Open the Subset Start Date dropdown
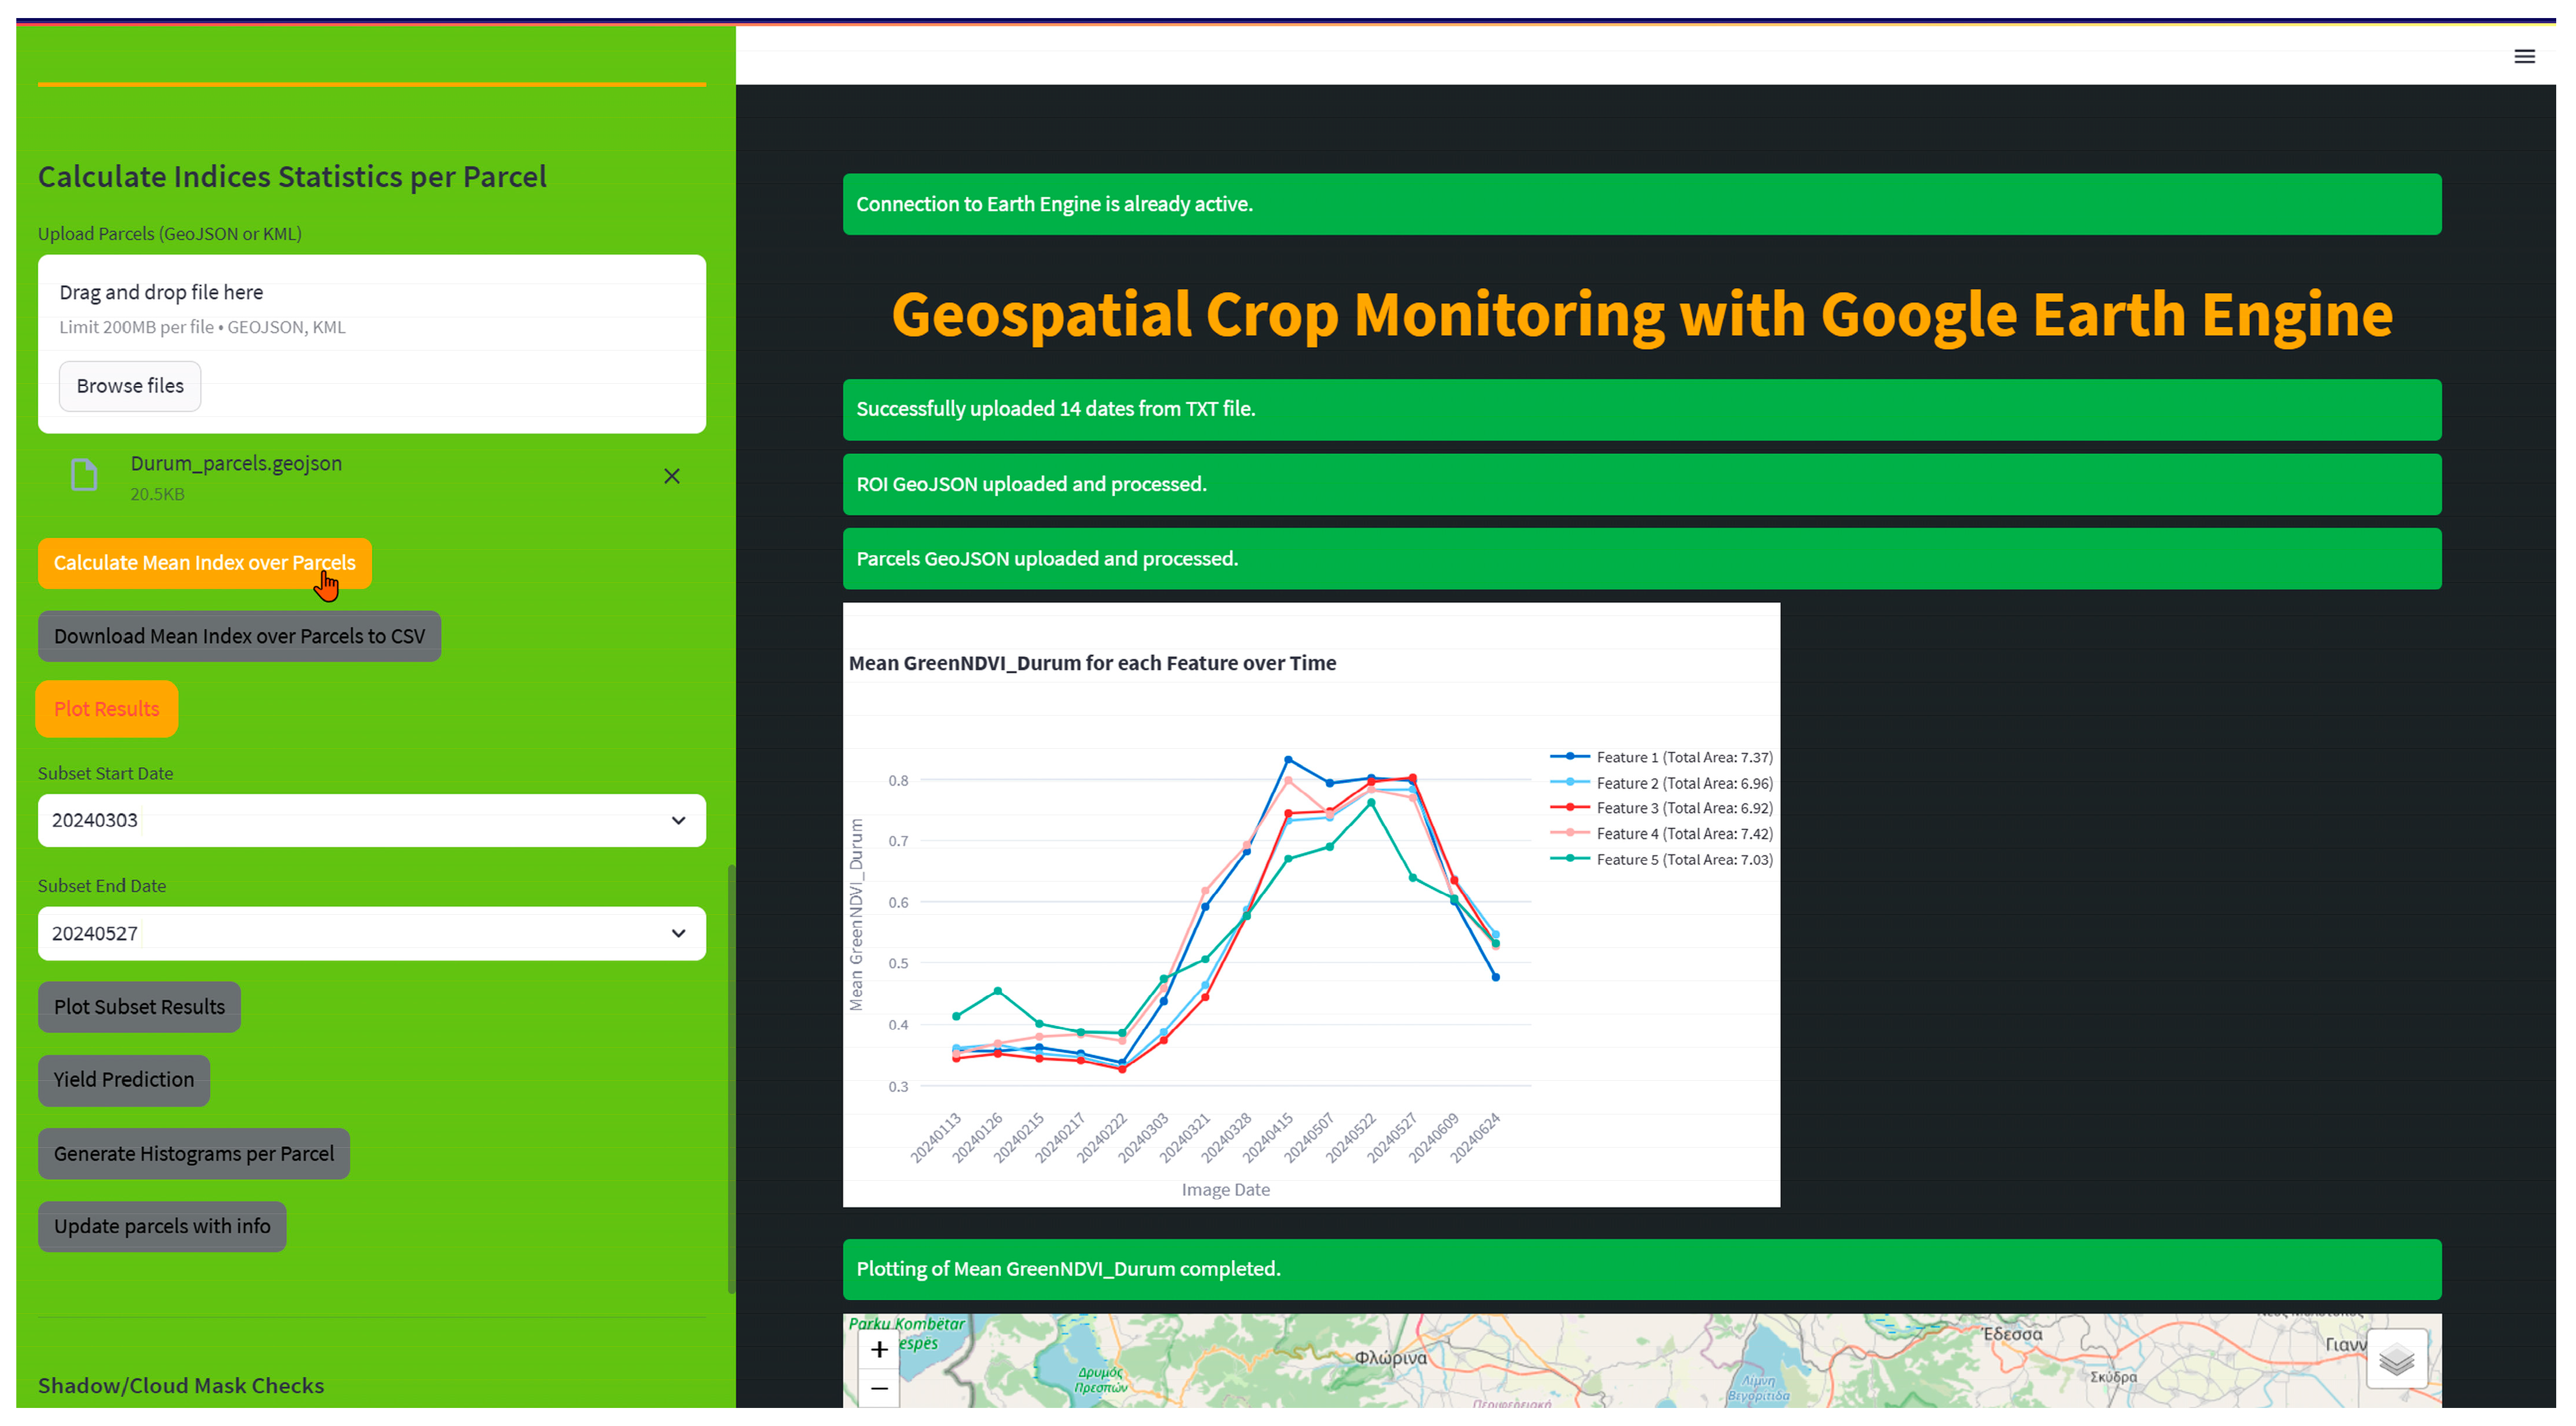 pos(372,820)
